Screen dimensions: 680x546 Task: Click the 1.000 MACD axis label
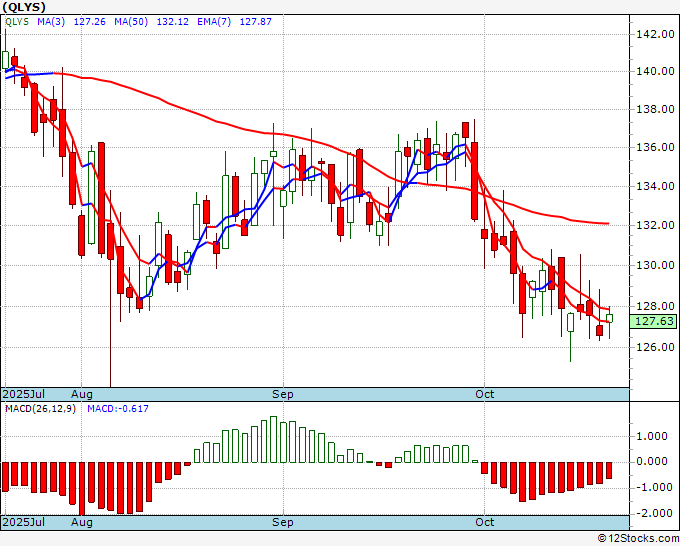653,436
